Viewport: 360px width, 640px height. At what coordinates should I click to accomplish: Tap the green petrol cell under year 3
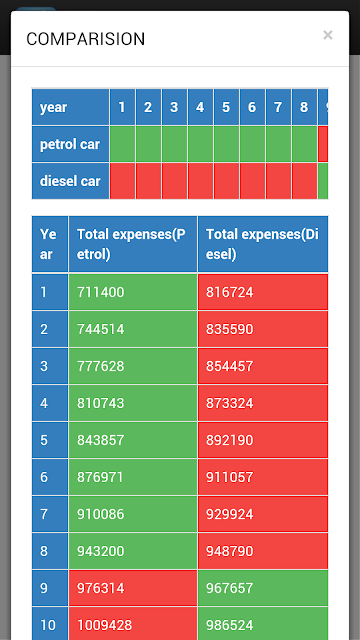(x=175, y=144)
